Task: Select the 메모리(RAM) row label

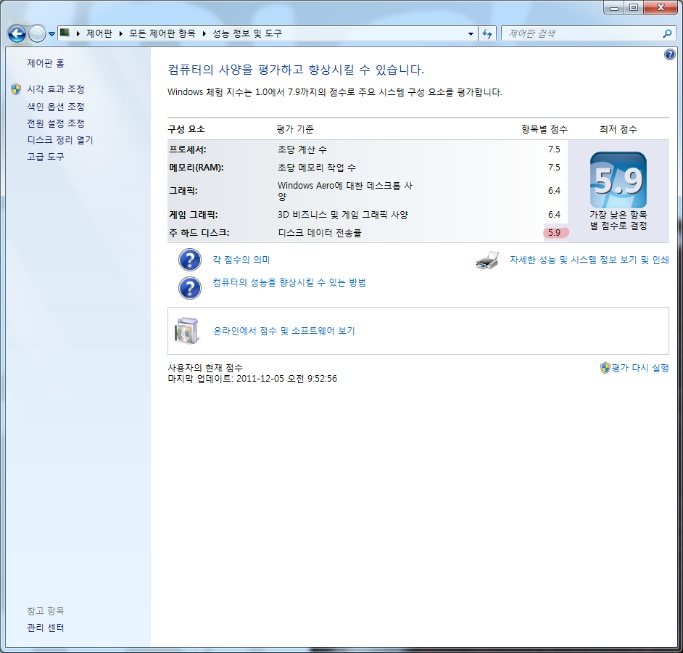Action: click(196, 167)
